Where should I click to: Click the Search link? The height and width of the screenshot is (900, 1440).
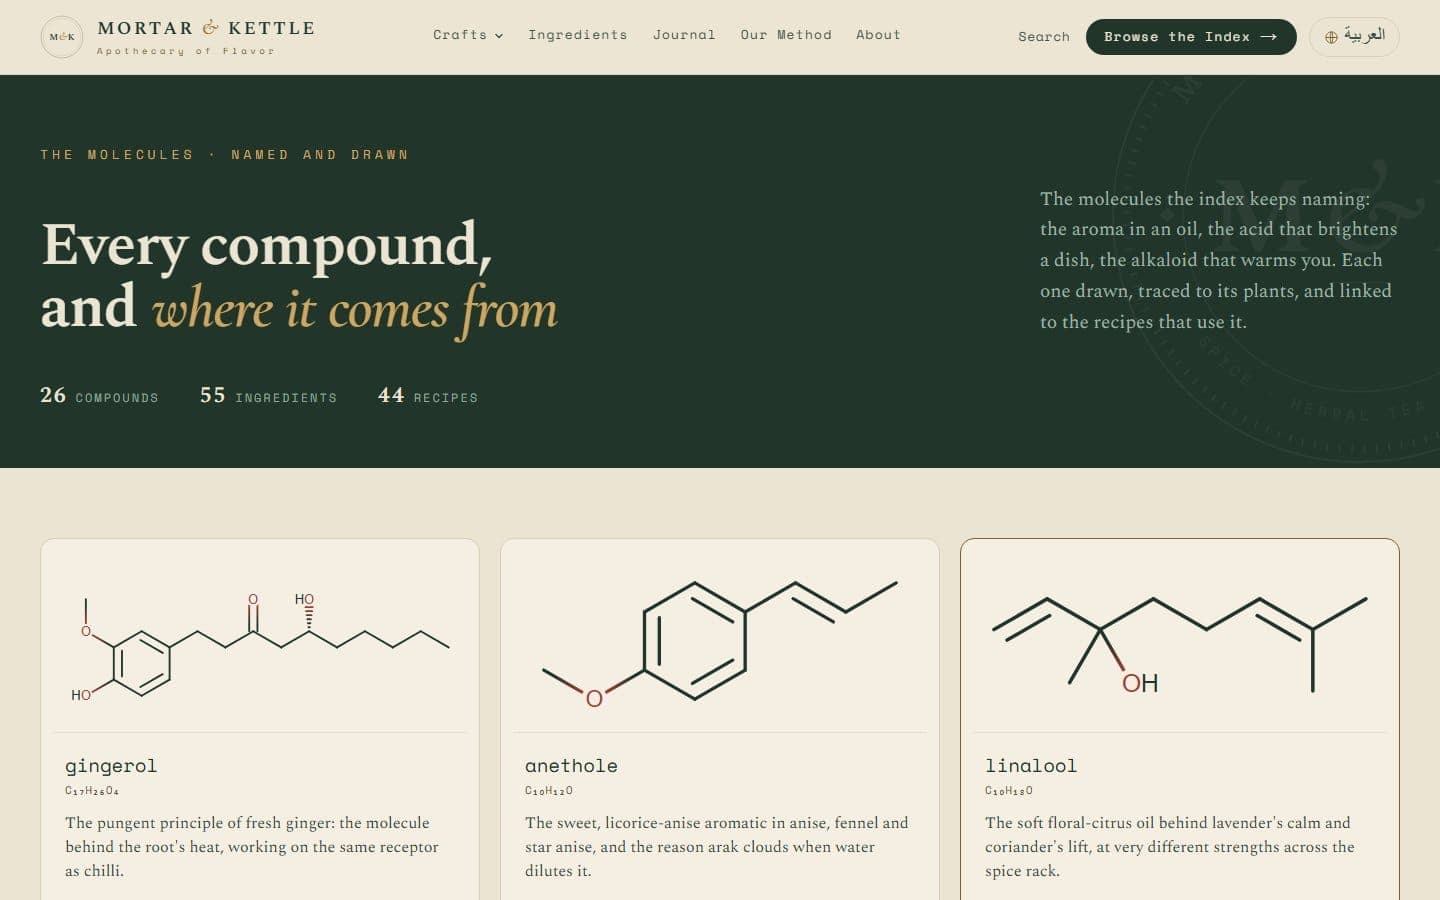[x=1044, y=37]
